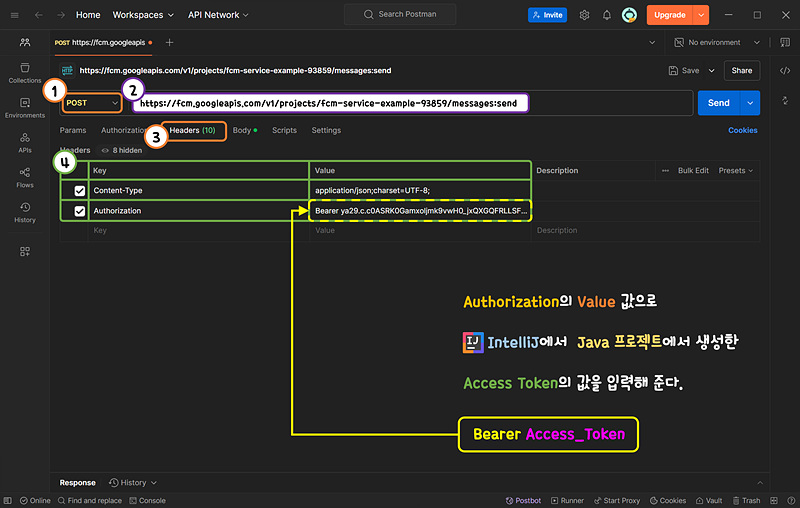800x508 pixels.
Task: Click the Invite button
Action: coord(547,15)
